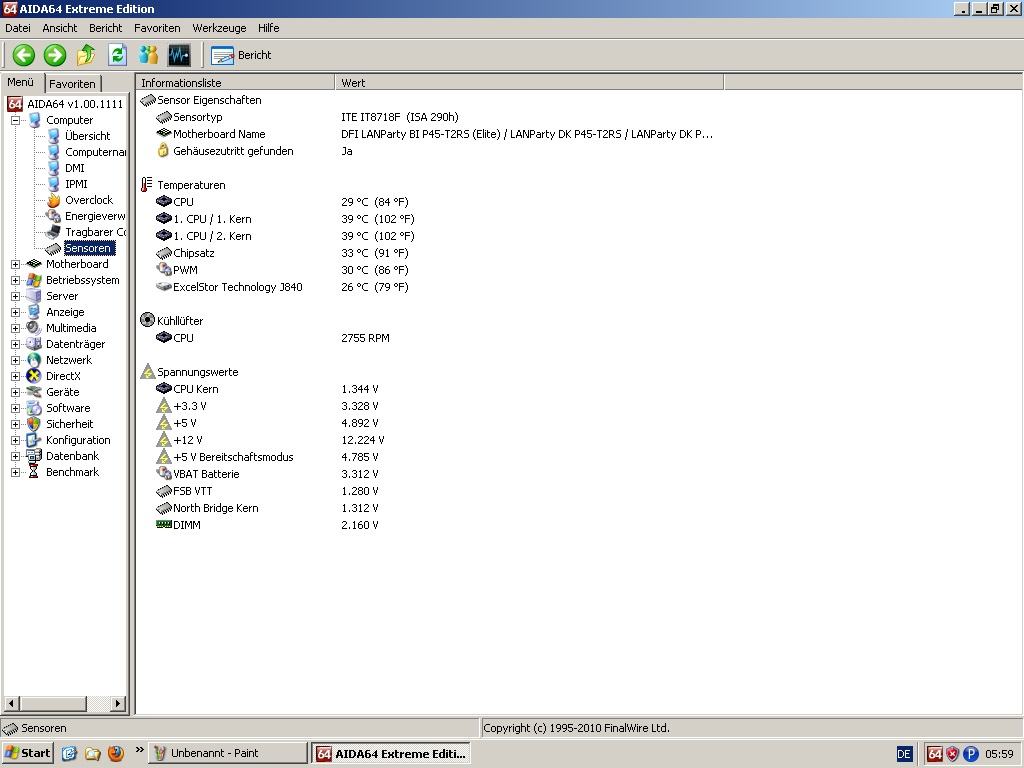Click the Software tree icon
1024x768 pixels.
[33, 408]
